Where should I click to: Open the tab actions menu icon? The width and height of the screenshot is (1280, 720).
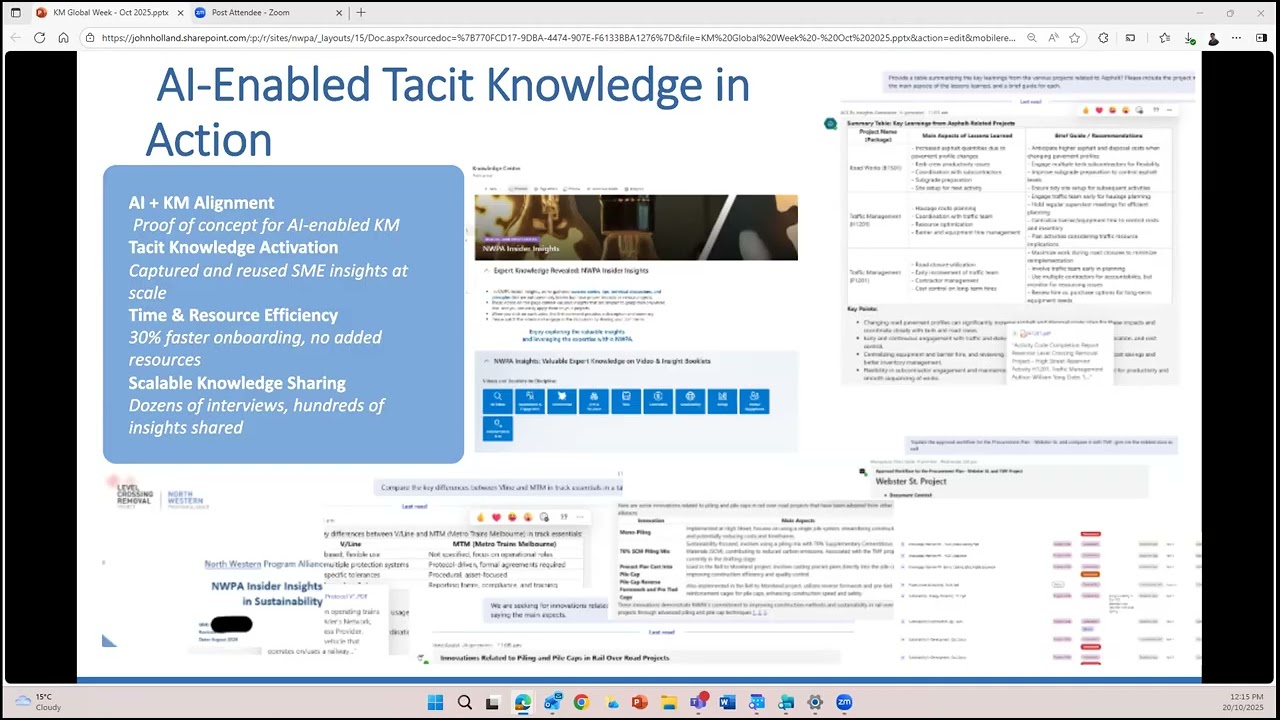point(15,13)
